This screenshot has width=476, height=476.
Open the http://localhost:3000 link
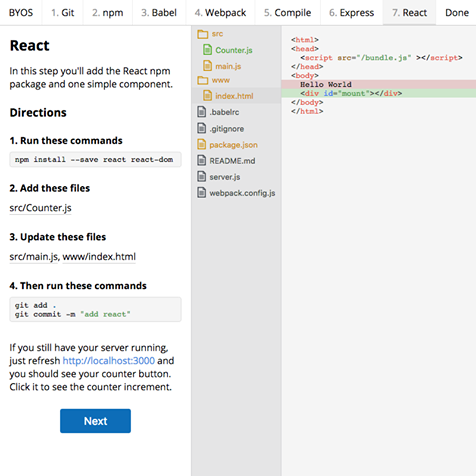pyautogui.click(x=109, y=361)
